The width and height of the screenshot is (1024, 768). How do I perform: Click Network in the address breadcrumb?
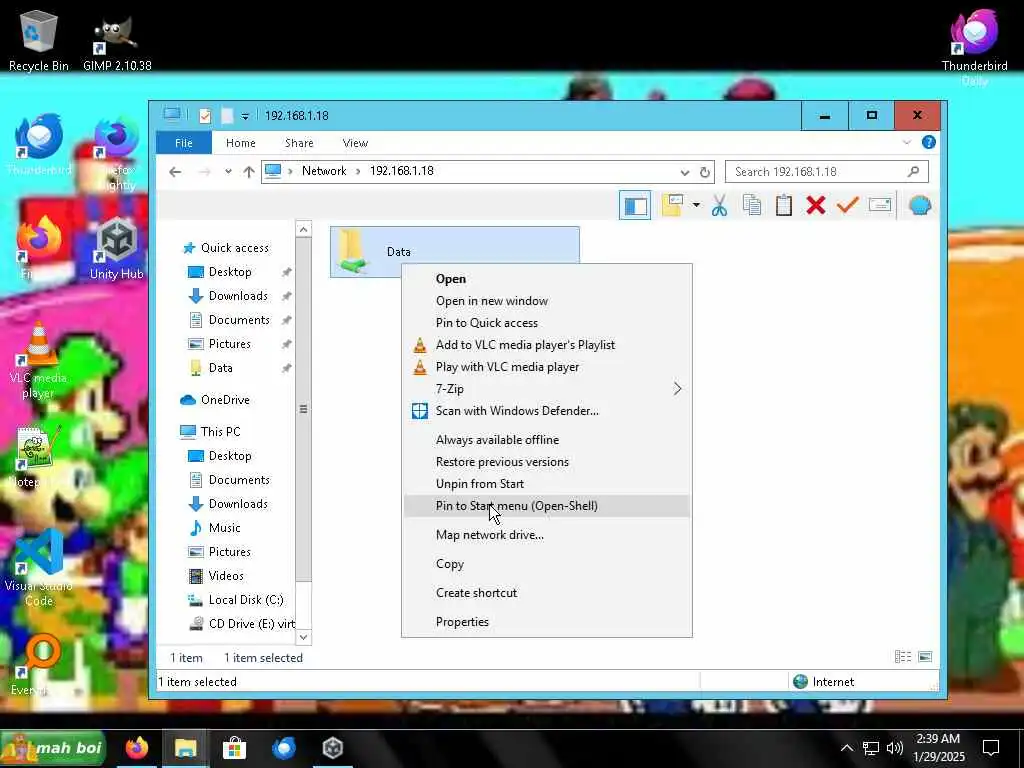[x=324, y=170]
